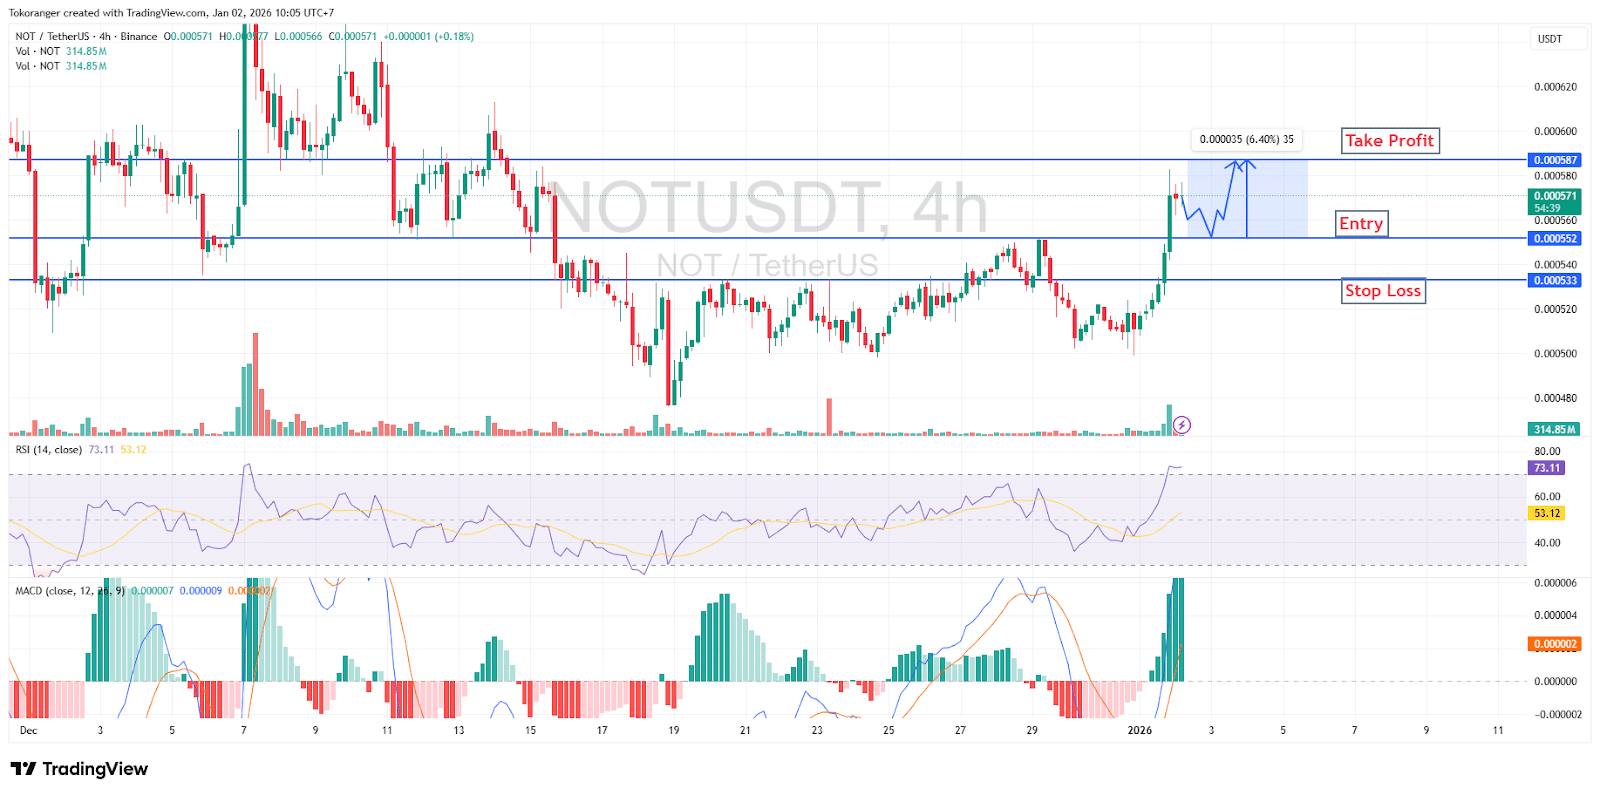Open the RSI (14, close) indicator legend

48,450
